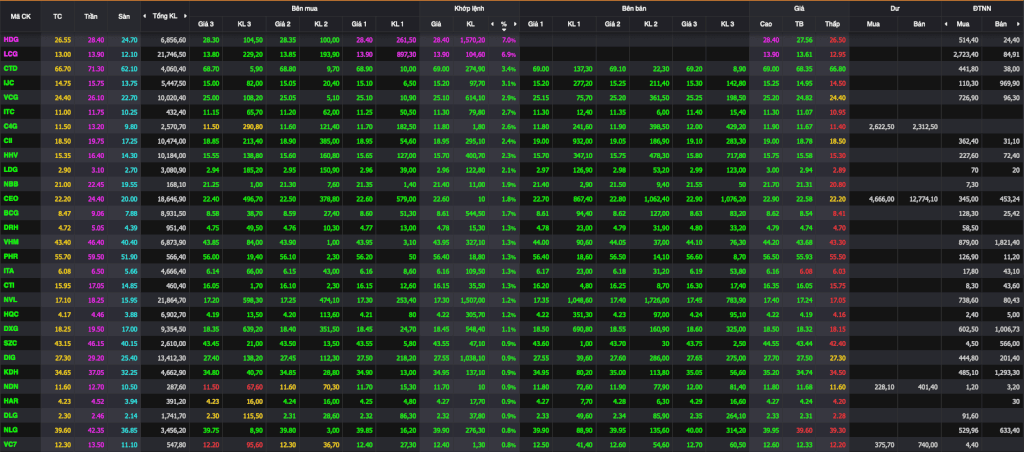Open DRH stock symbol
The width and height of the screenshot is (1024, 452).
[11, 227]
